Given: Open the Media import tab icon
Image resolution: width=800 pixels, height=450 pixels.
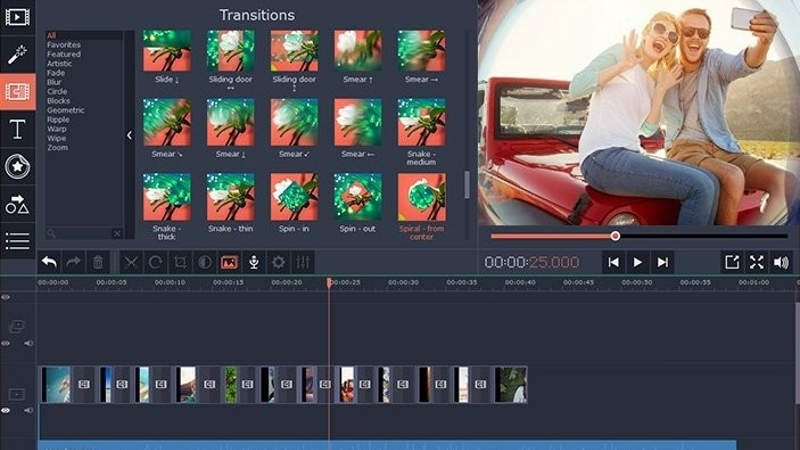Looking at the screenshot, I should point(17,17).
